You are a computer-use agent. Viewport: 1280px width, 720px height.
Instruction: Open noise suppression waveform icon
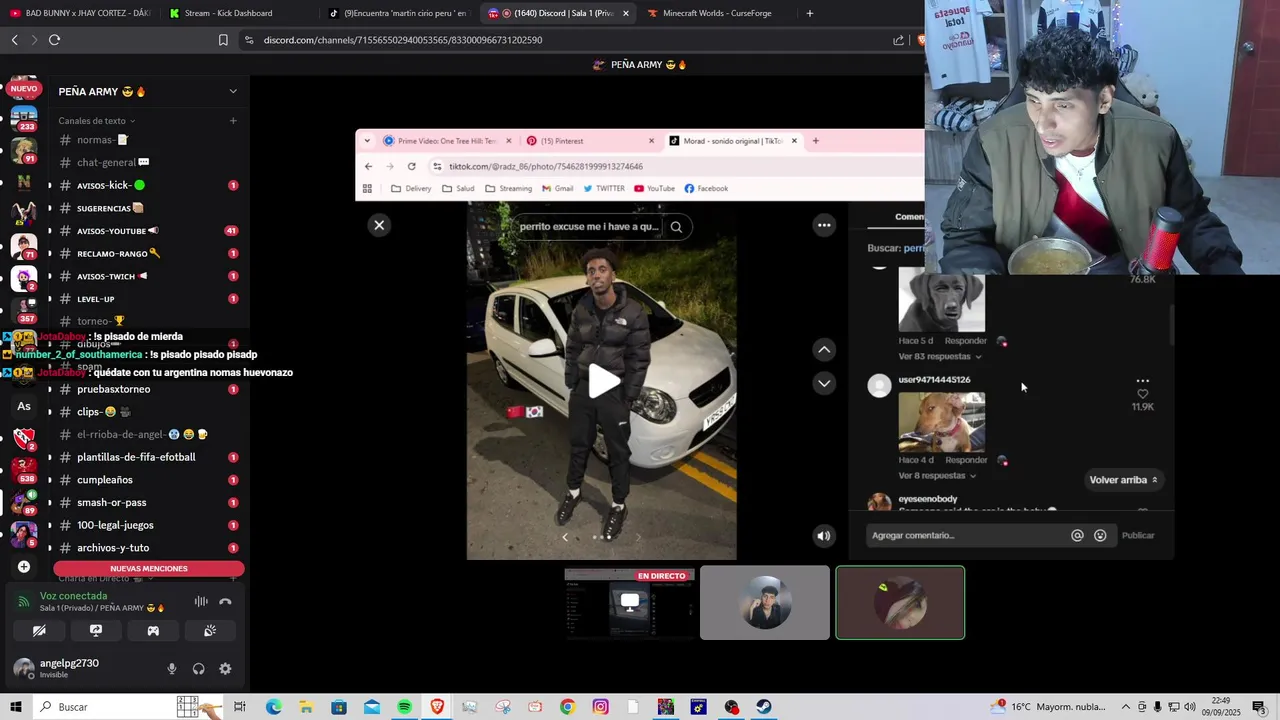pos(201,601)
